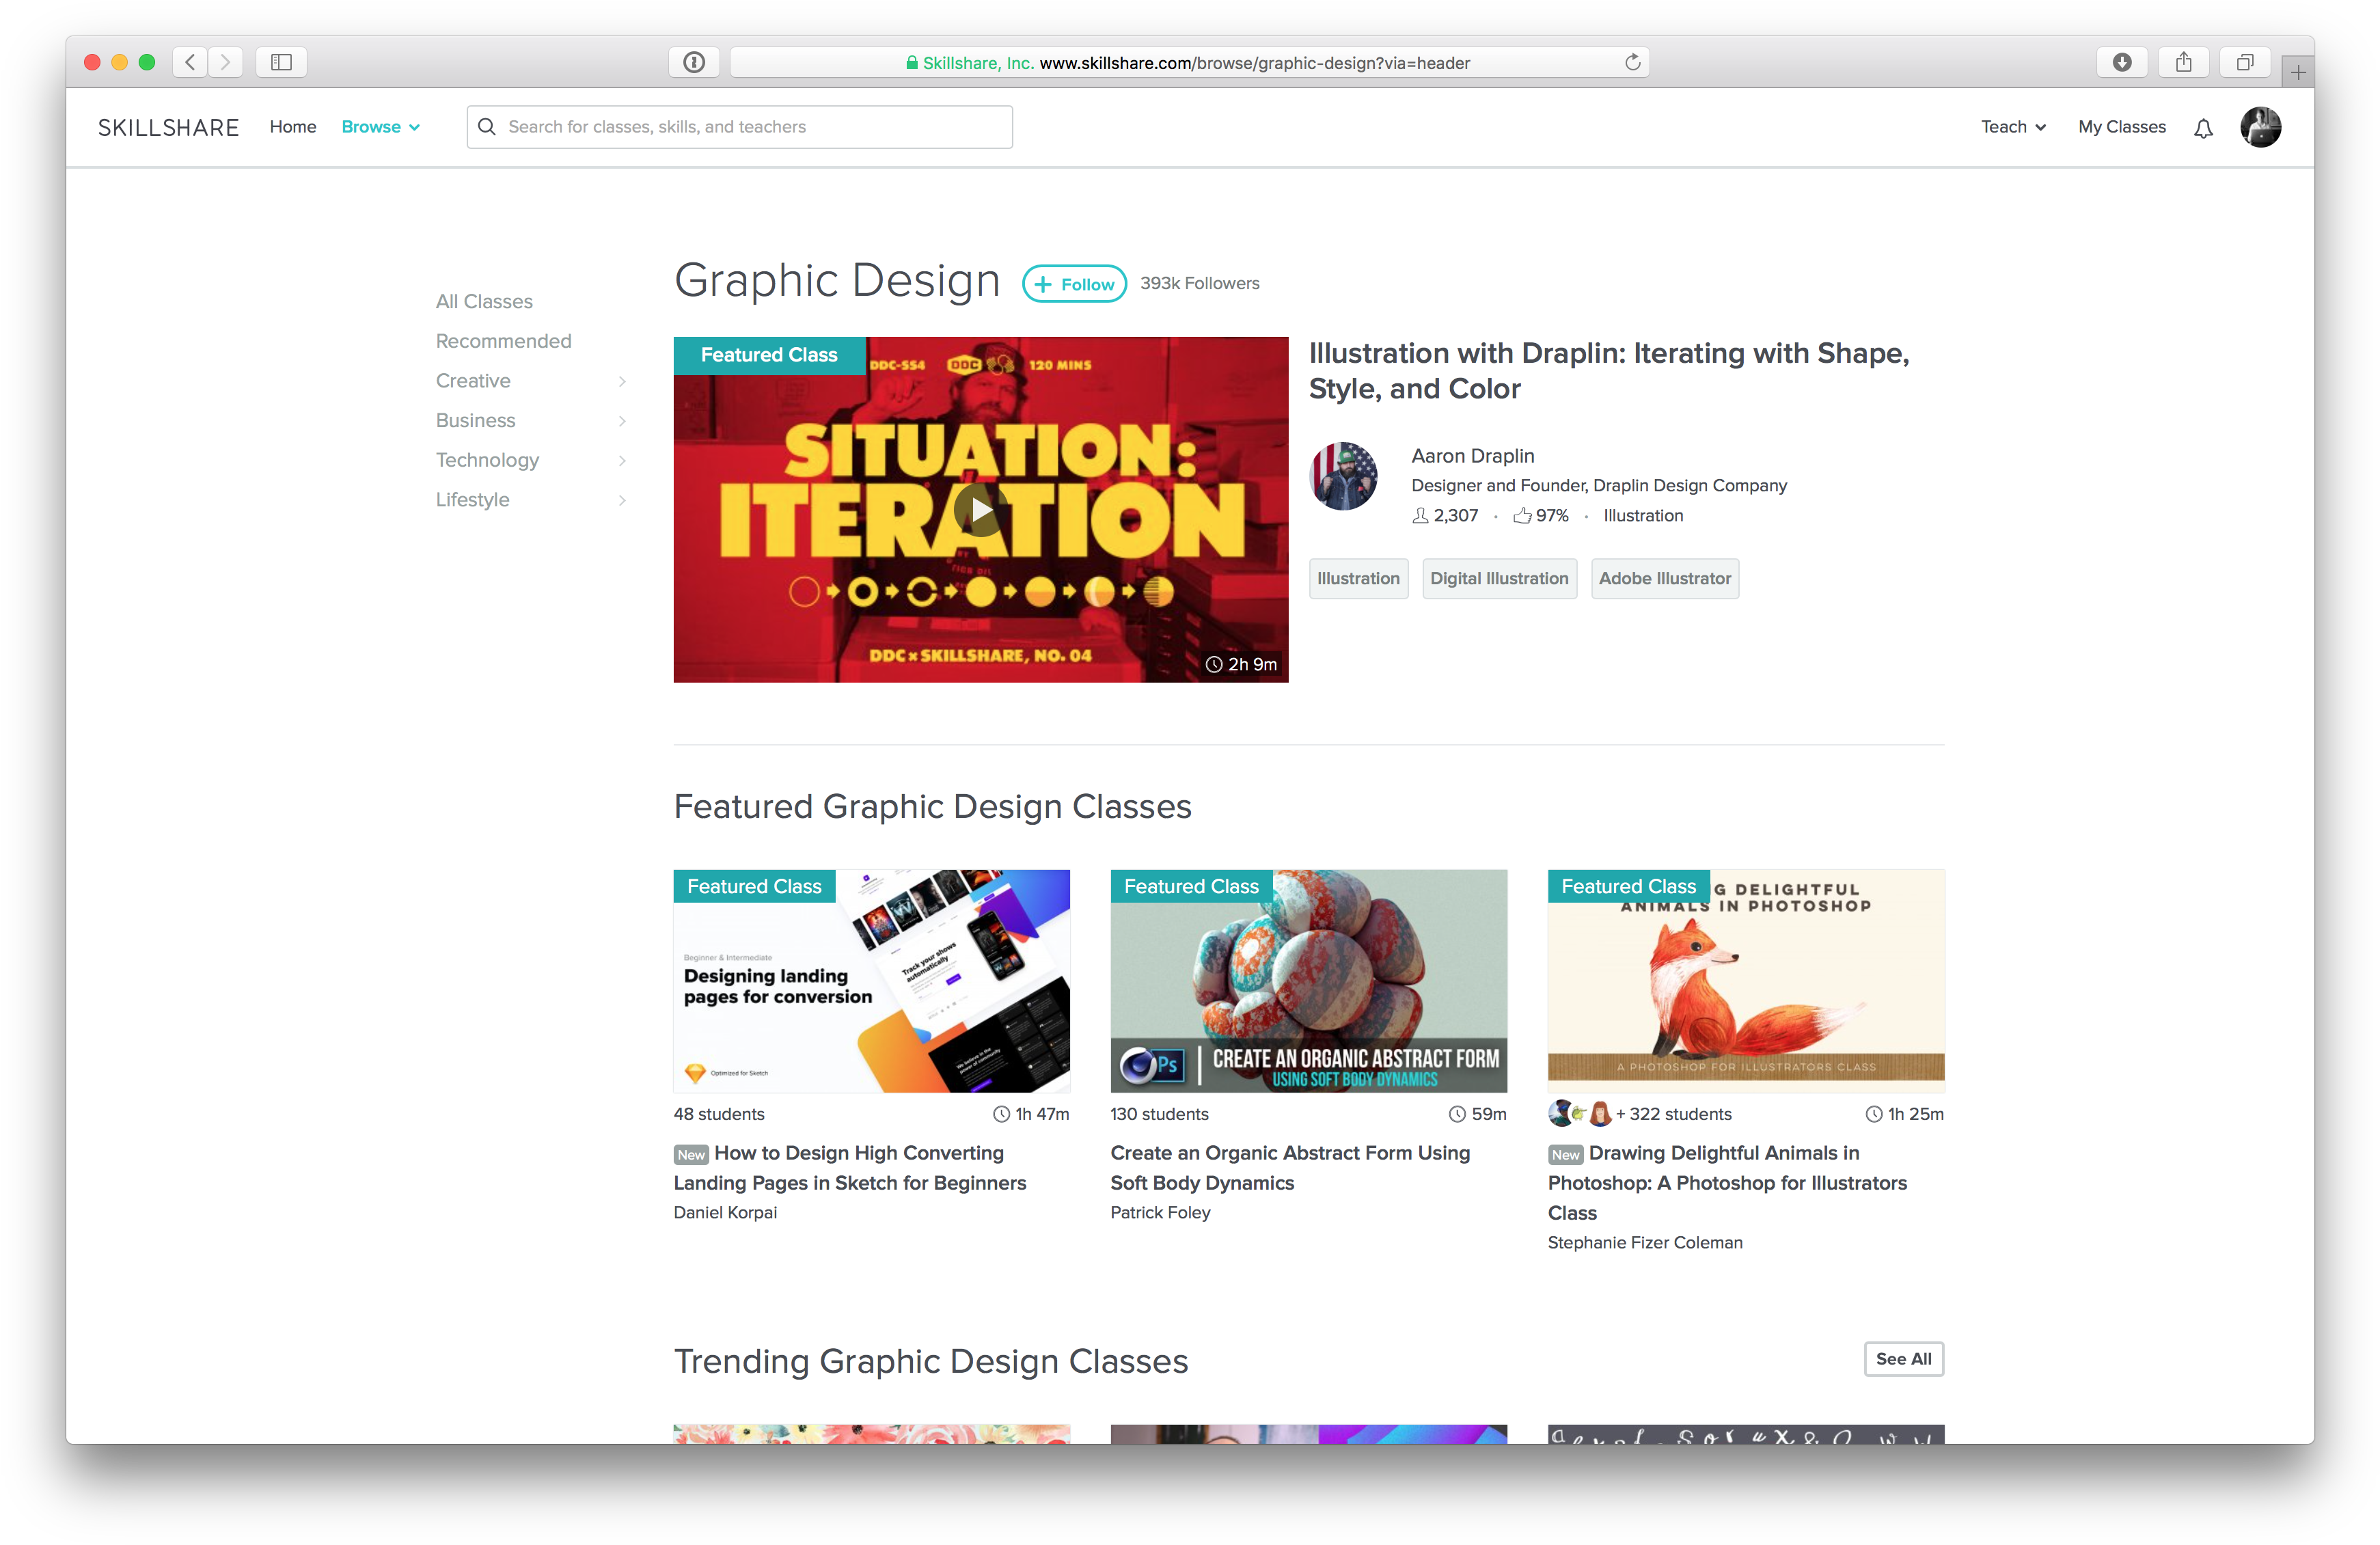Open Aaron Draplin's name link
This screenshot has width=2380, height=1545.
click(x=1472, y=456)
